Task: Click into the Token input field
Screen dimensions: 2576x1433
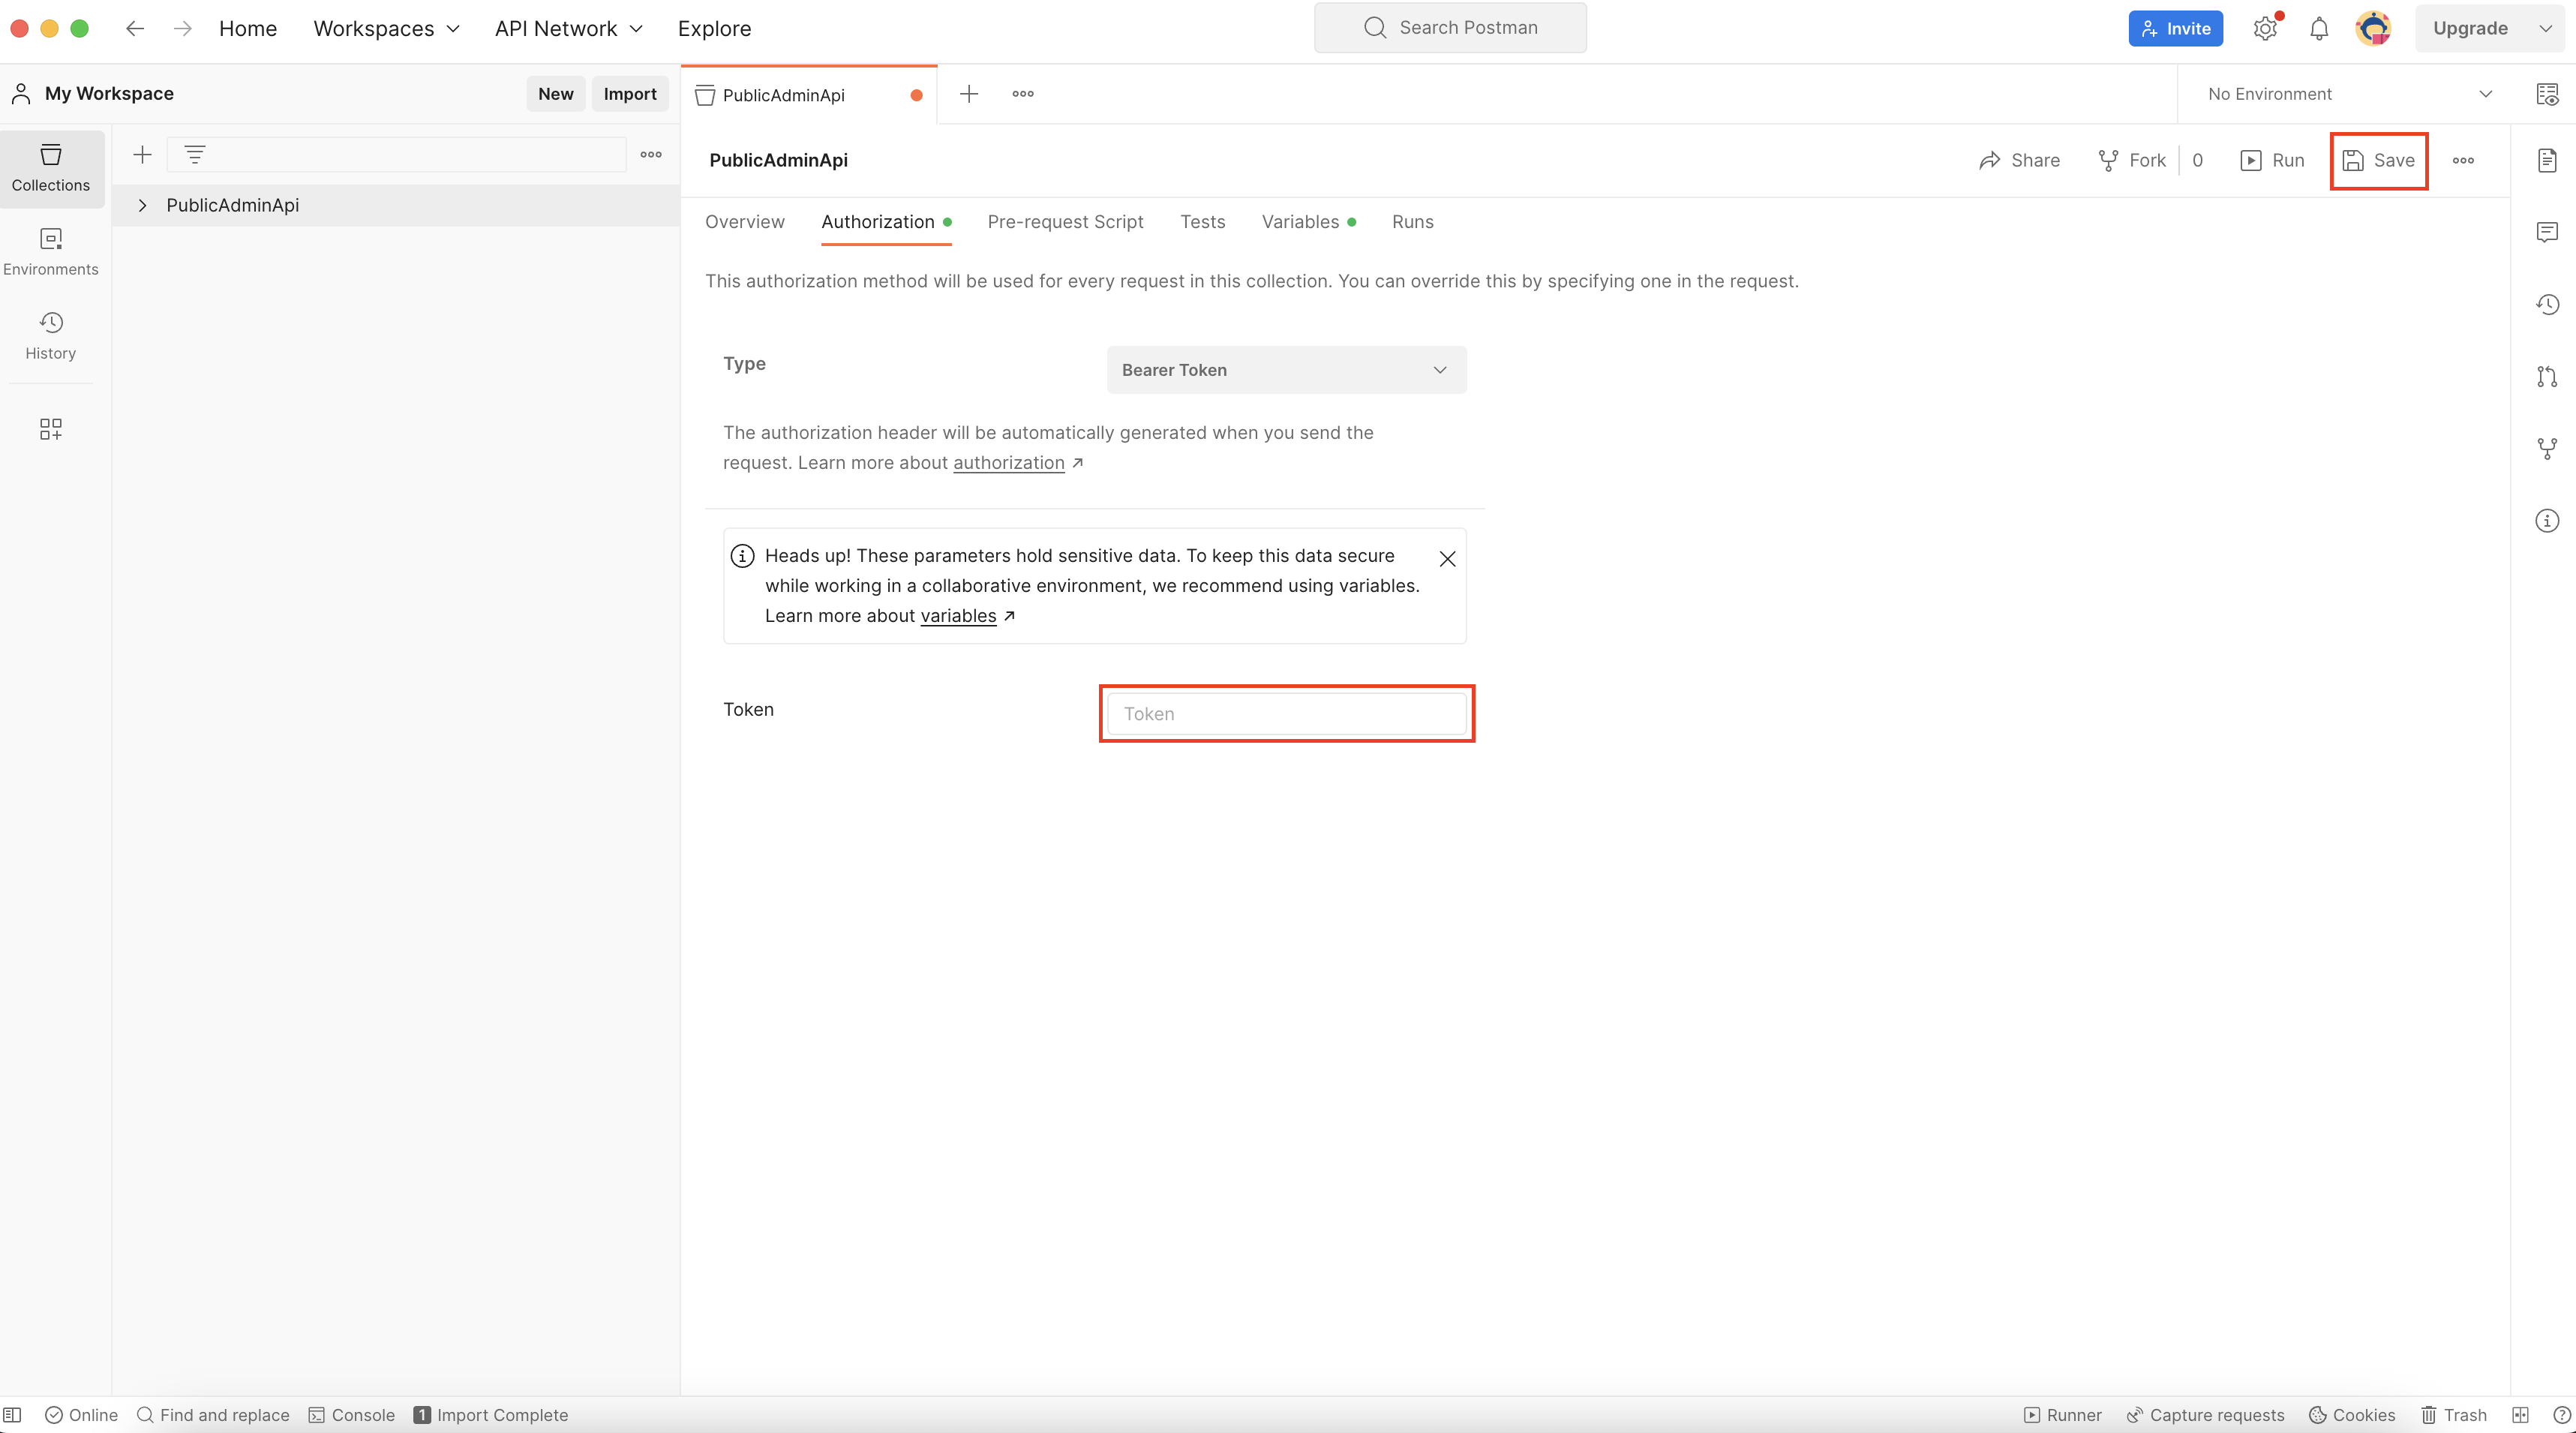Action: pyautogui.click(x=1285, y=714)
